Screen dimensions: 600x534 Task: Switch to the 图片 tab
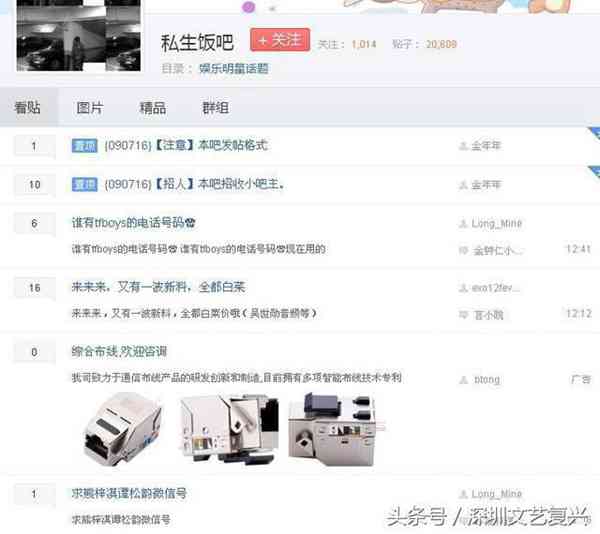tap(90, 108)
